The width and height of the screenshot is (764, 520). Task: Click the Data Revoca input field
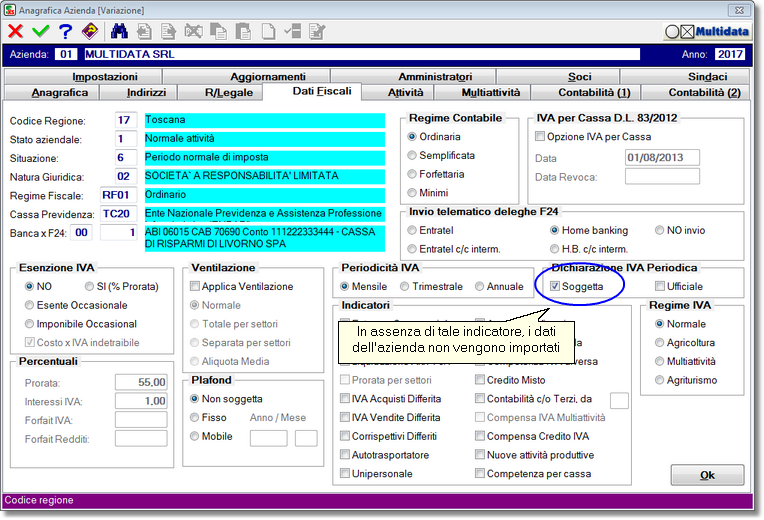662,176
